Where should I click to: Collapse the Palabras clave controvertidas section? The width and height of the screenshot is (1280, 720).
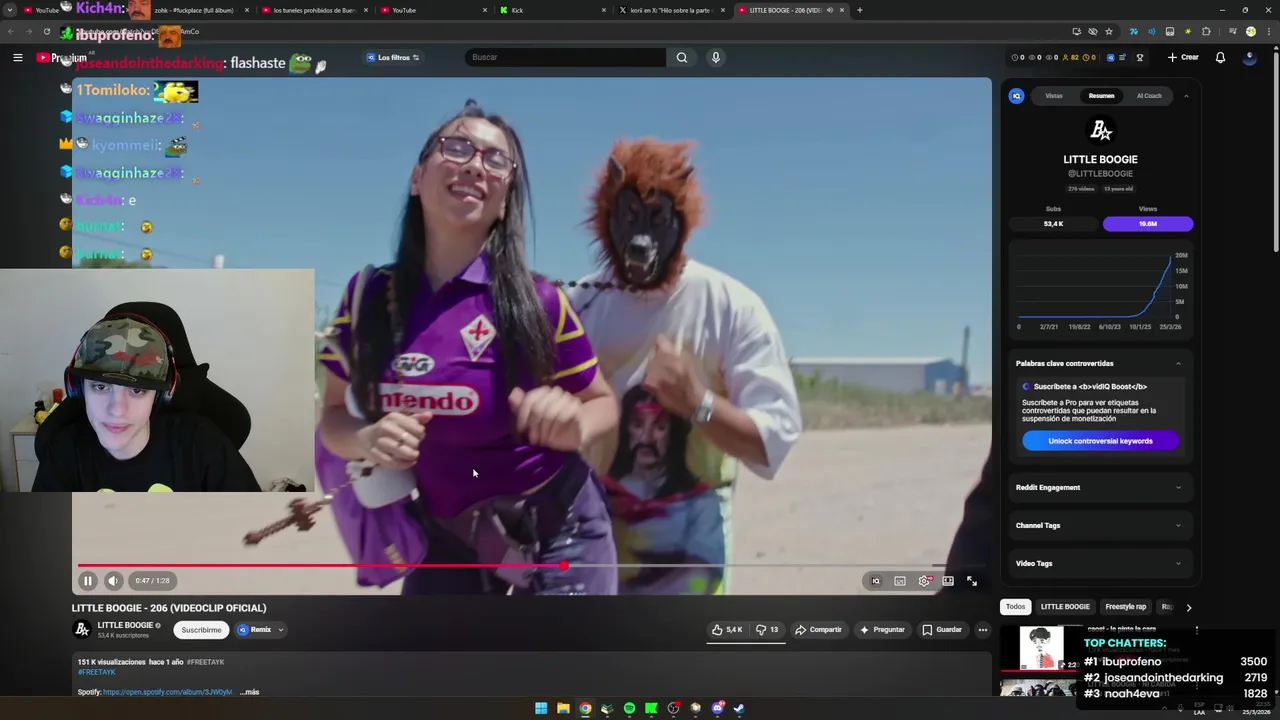point(1178,363)
